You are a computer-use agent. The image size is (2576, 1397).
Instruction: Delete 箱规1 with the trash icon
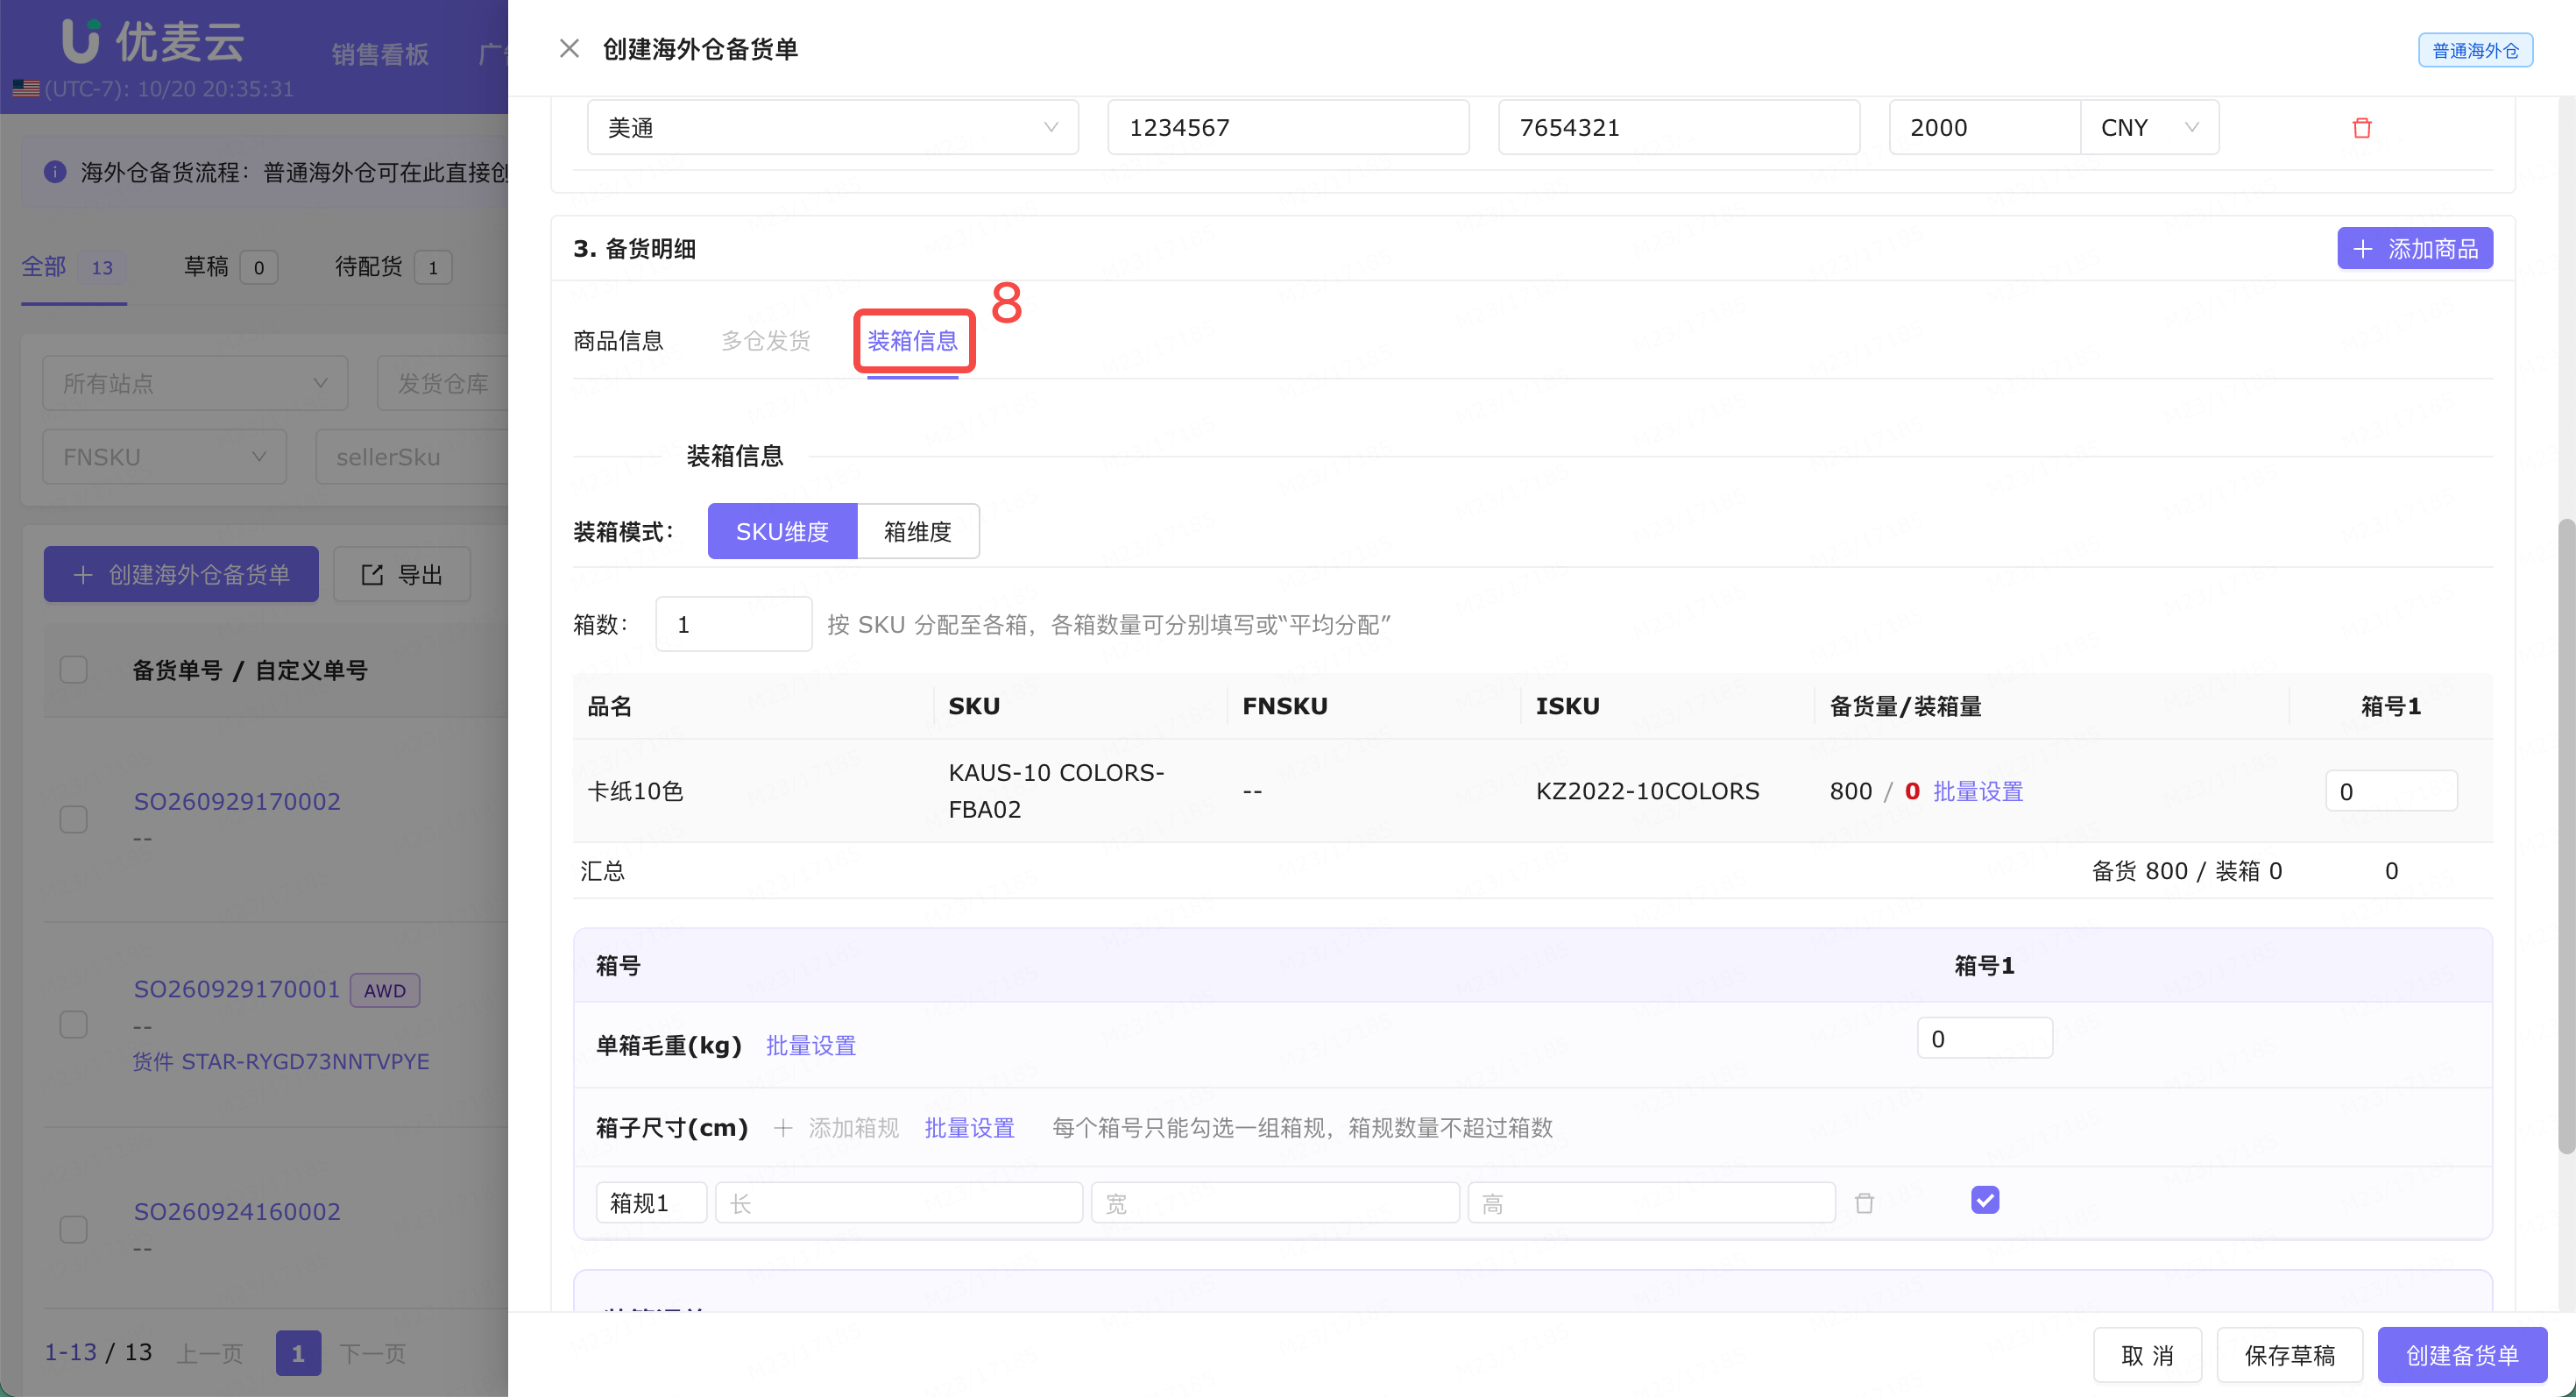pyautogui.click(x=1864, y=1202)
